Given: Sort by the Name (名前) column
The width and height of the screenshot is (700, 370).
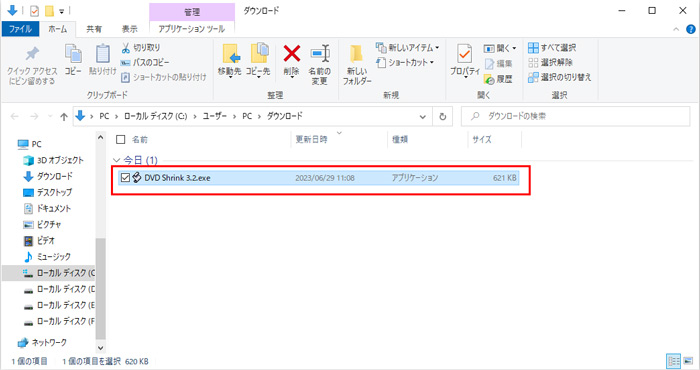Looking at the screenshot, I should coord(140,140).
